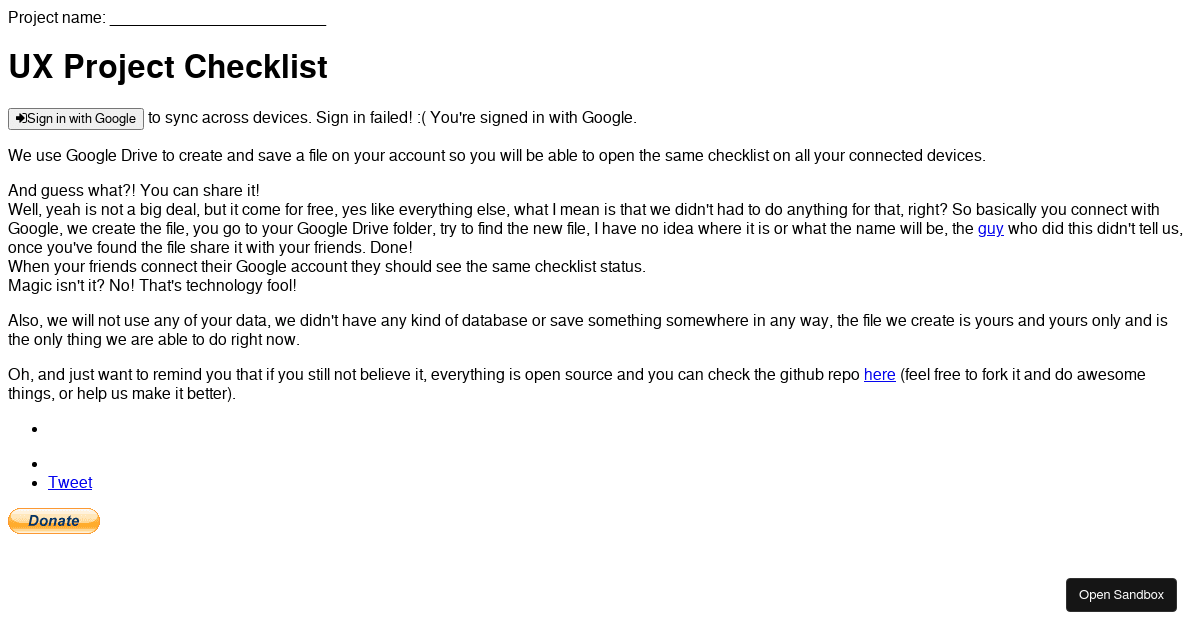The image size is (1200, 630).
Task: Follow the 'guy' hyperlink
Action: pos(989,228)
